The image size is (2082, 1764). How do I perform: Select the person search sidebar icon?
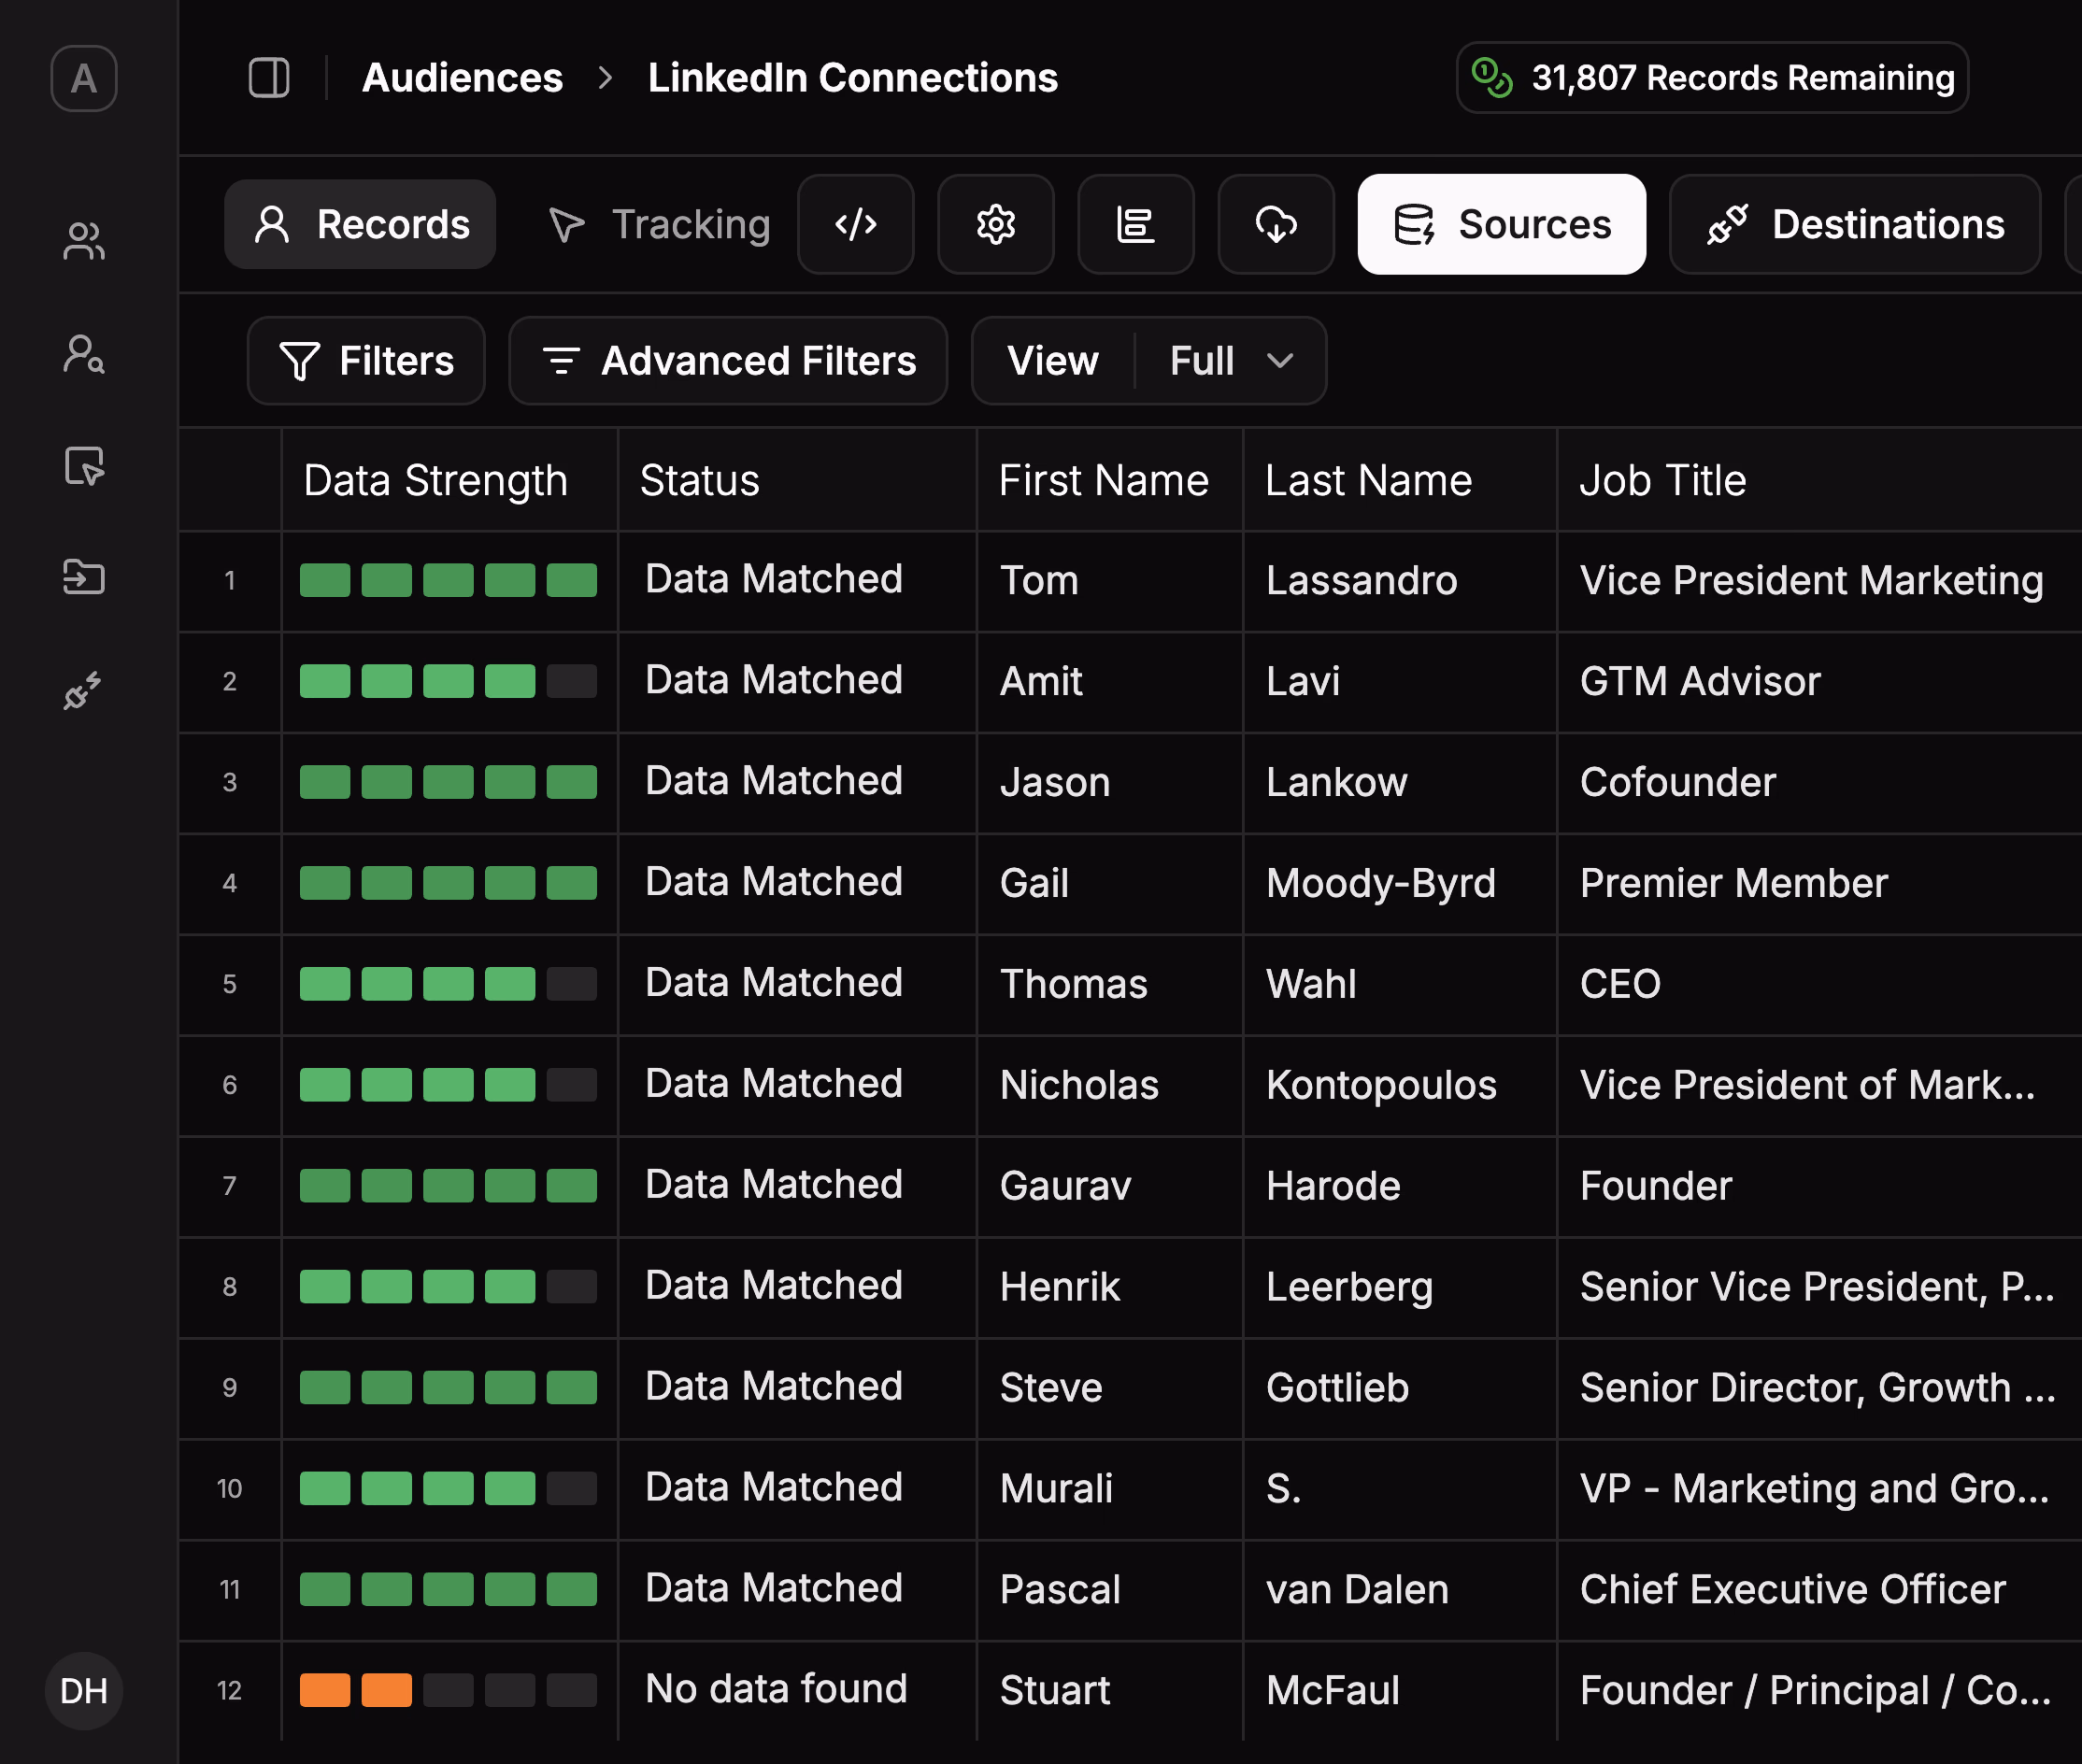84,354
